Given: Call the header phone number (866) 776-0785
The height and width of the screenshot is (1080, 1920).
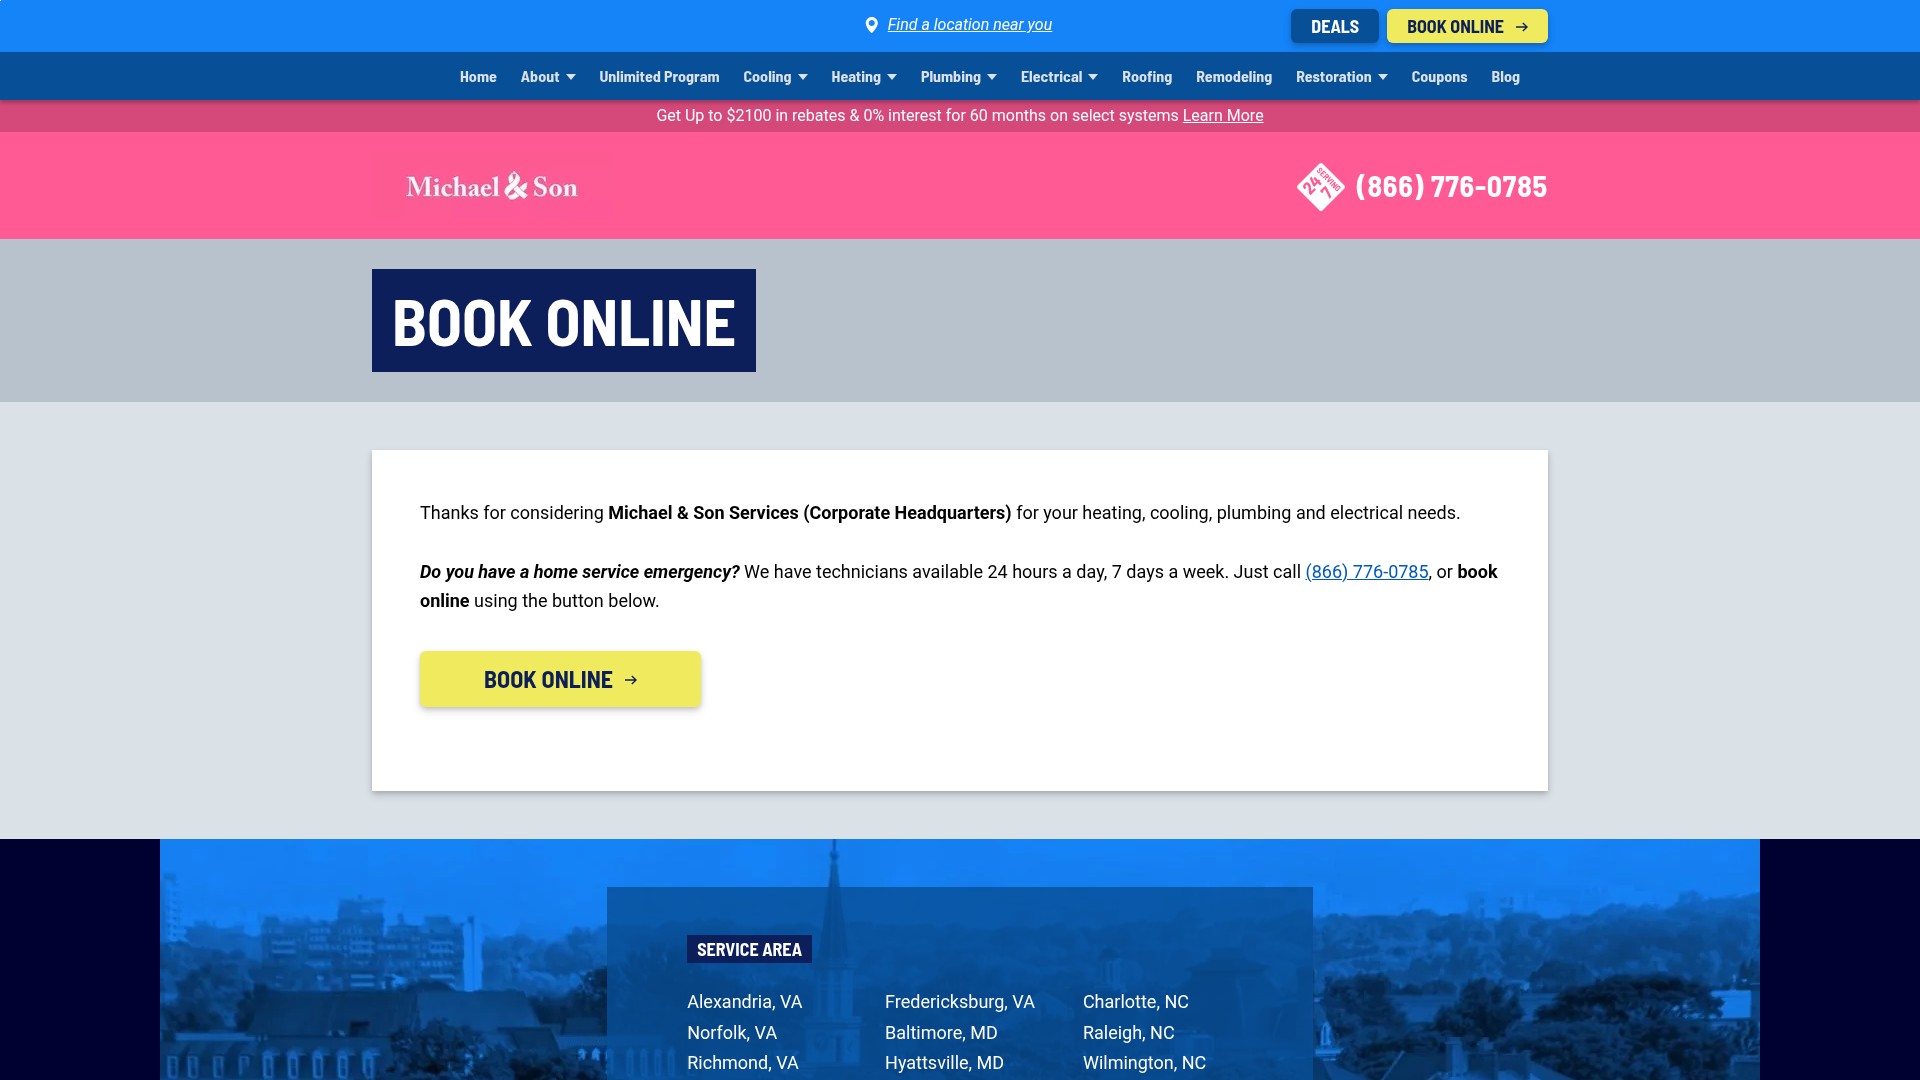Looking at the screenshot, I should click(1451, 187).
